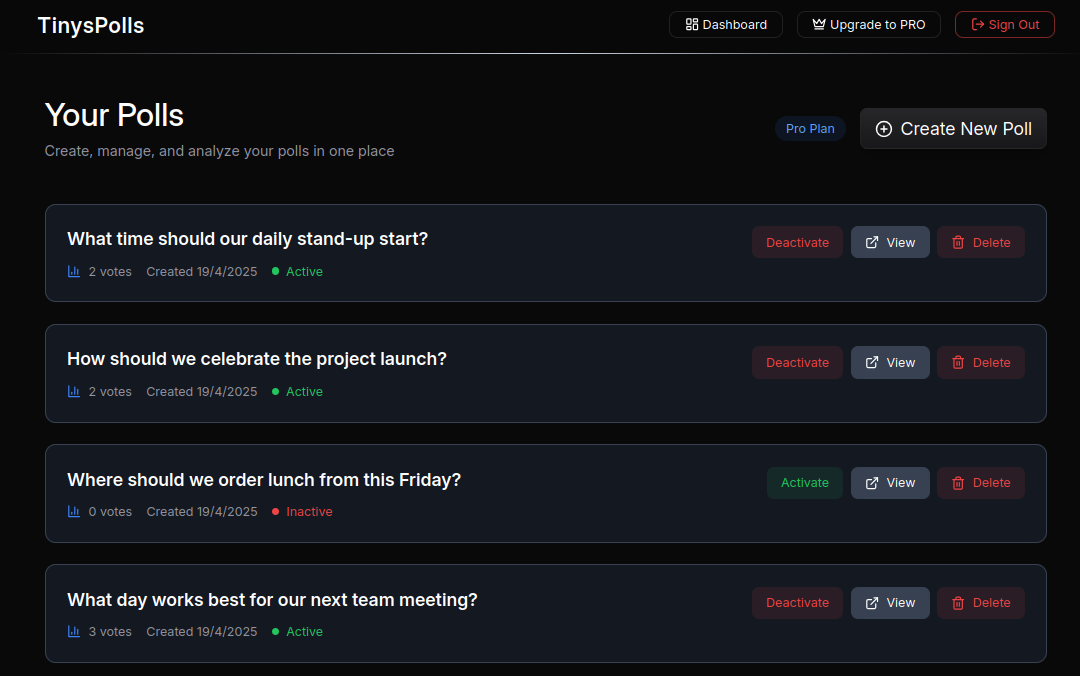Deactivate the daily stand-up poll
This screenshot has height=676, width=1080.
pos(797,242)
